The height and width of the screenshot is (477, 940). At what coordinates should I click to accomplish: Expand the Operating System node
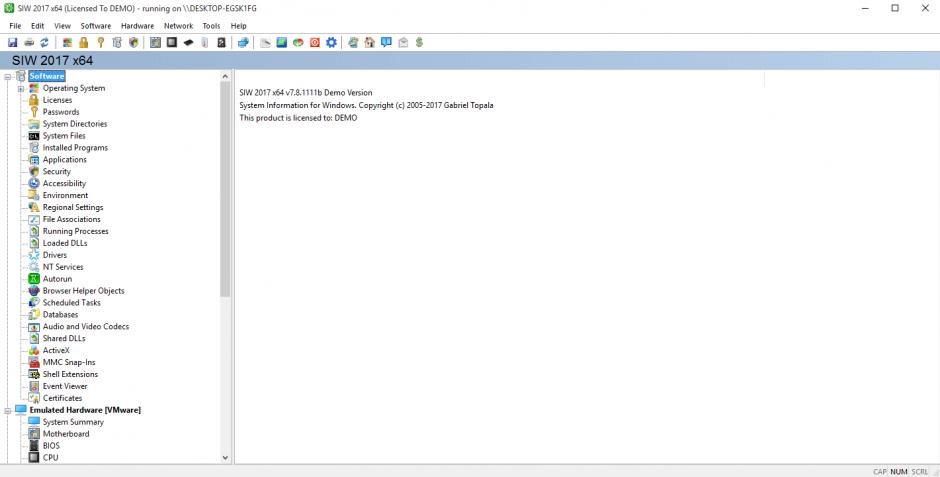click(21, 89)
